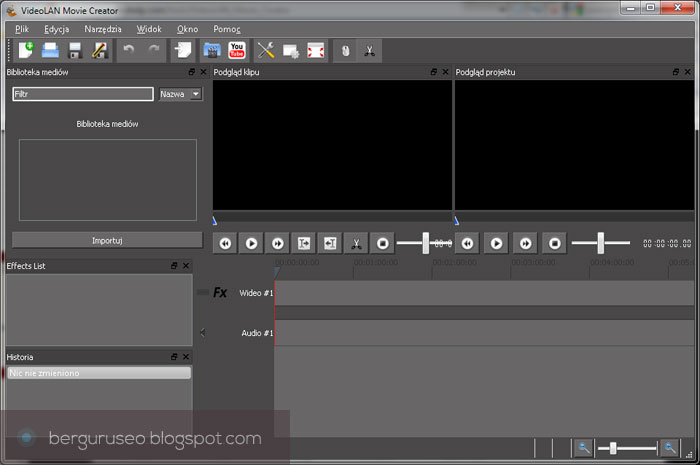Click the import media page-arrow icon
Image resolution: width=700 pixels, height=465 pixels.
[x=183, y=50]
